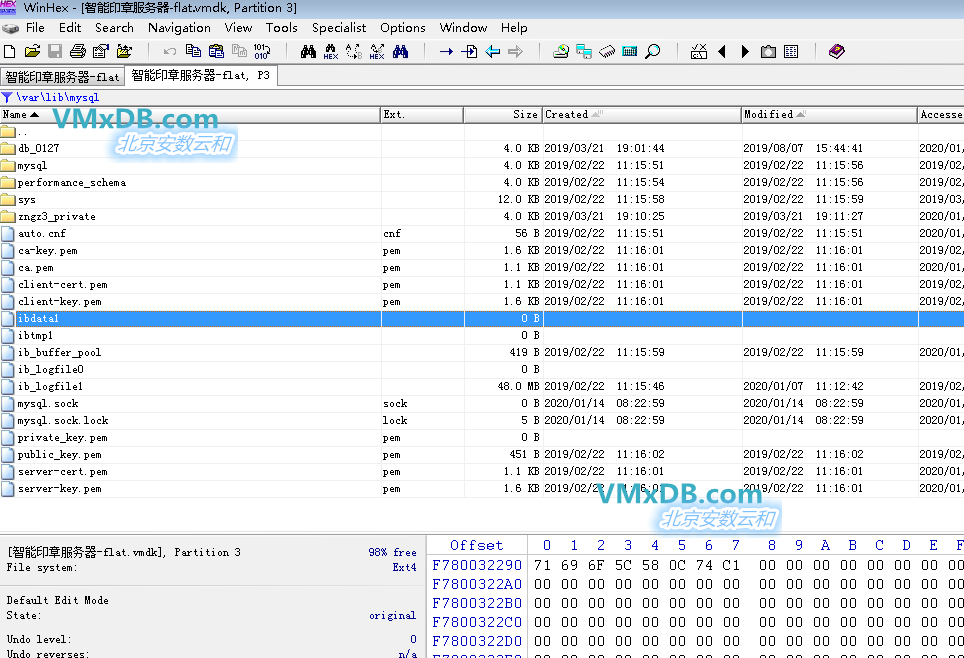The width and height of the screenshot is (964, 658).
Task: Click the Print toolbar icon
Action: click(77, 52)
